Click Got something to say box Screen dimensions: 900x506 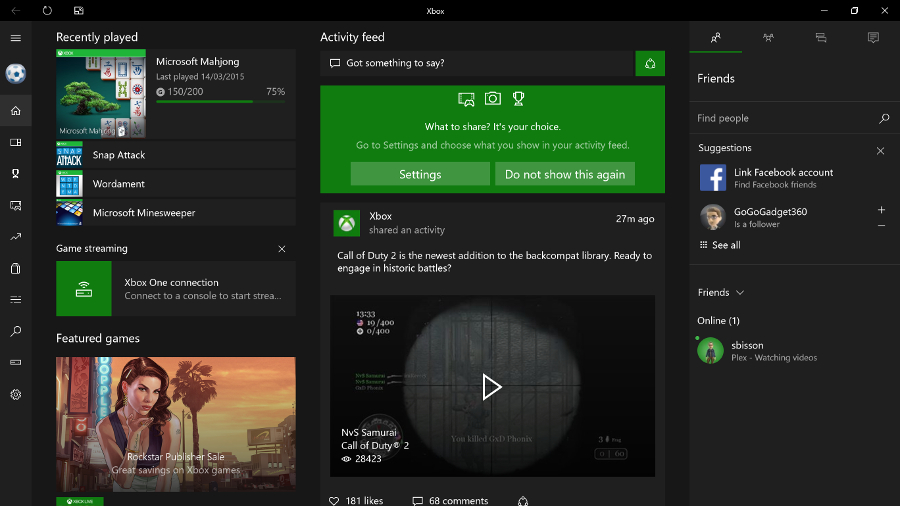click(476, 63)
